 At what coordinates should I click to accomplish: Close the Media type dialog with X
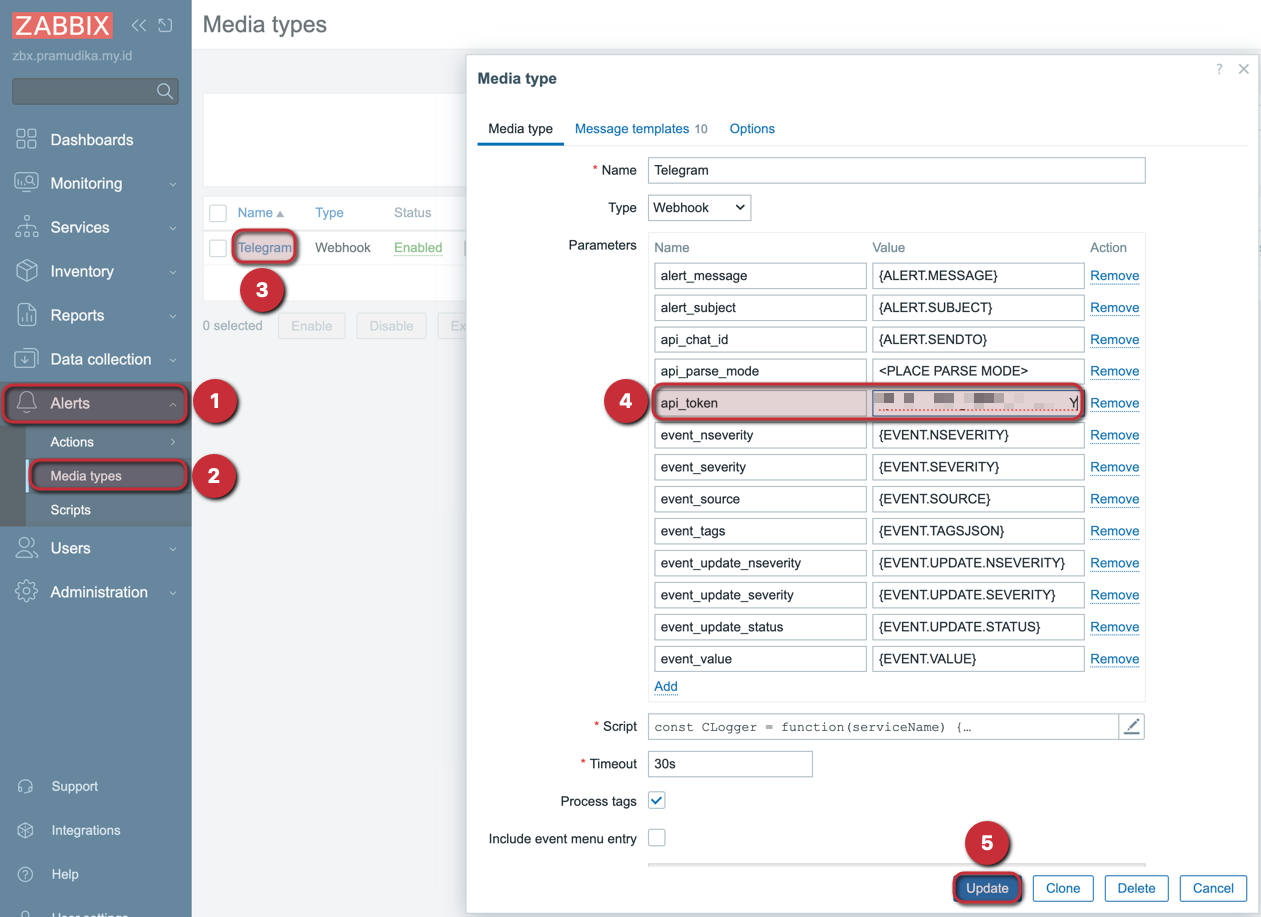click(1244, 69)
